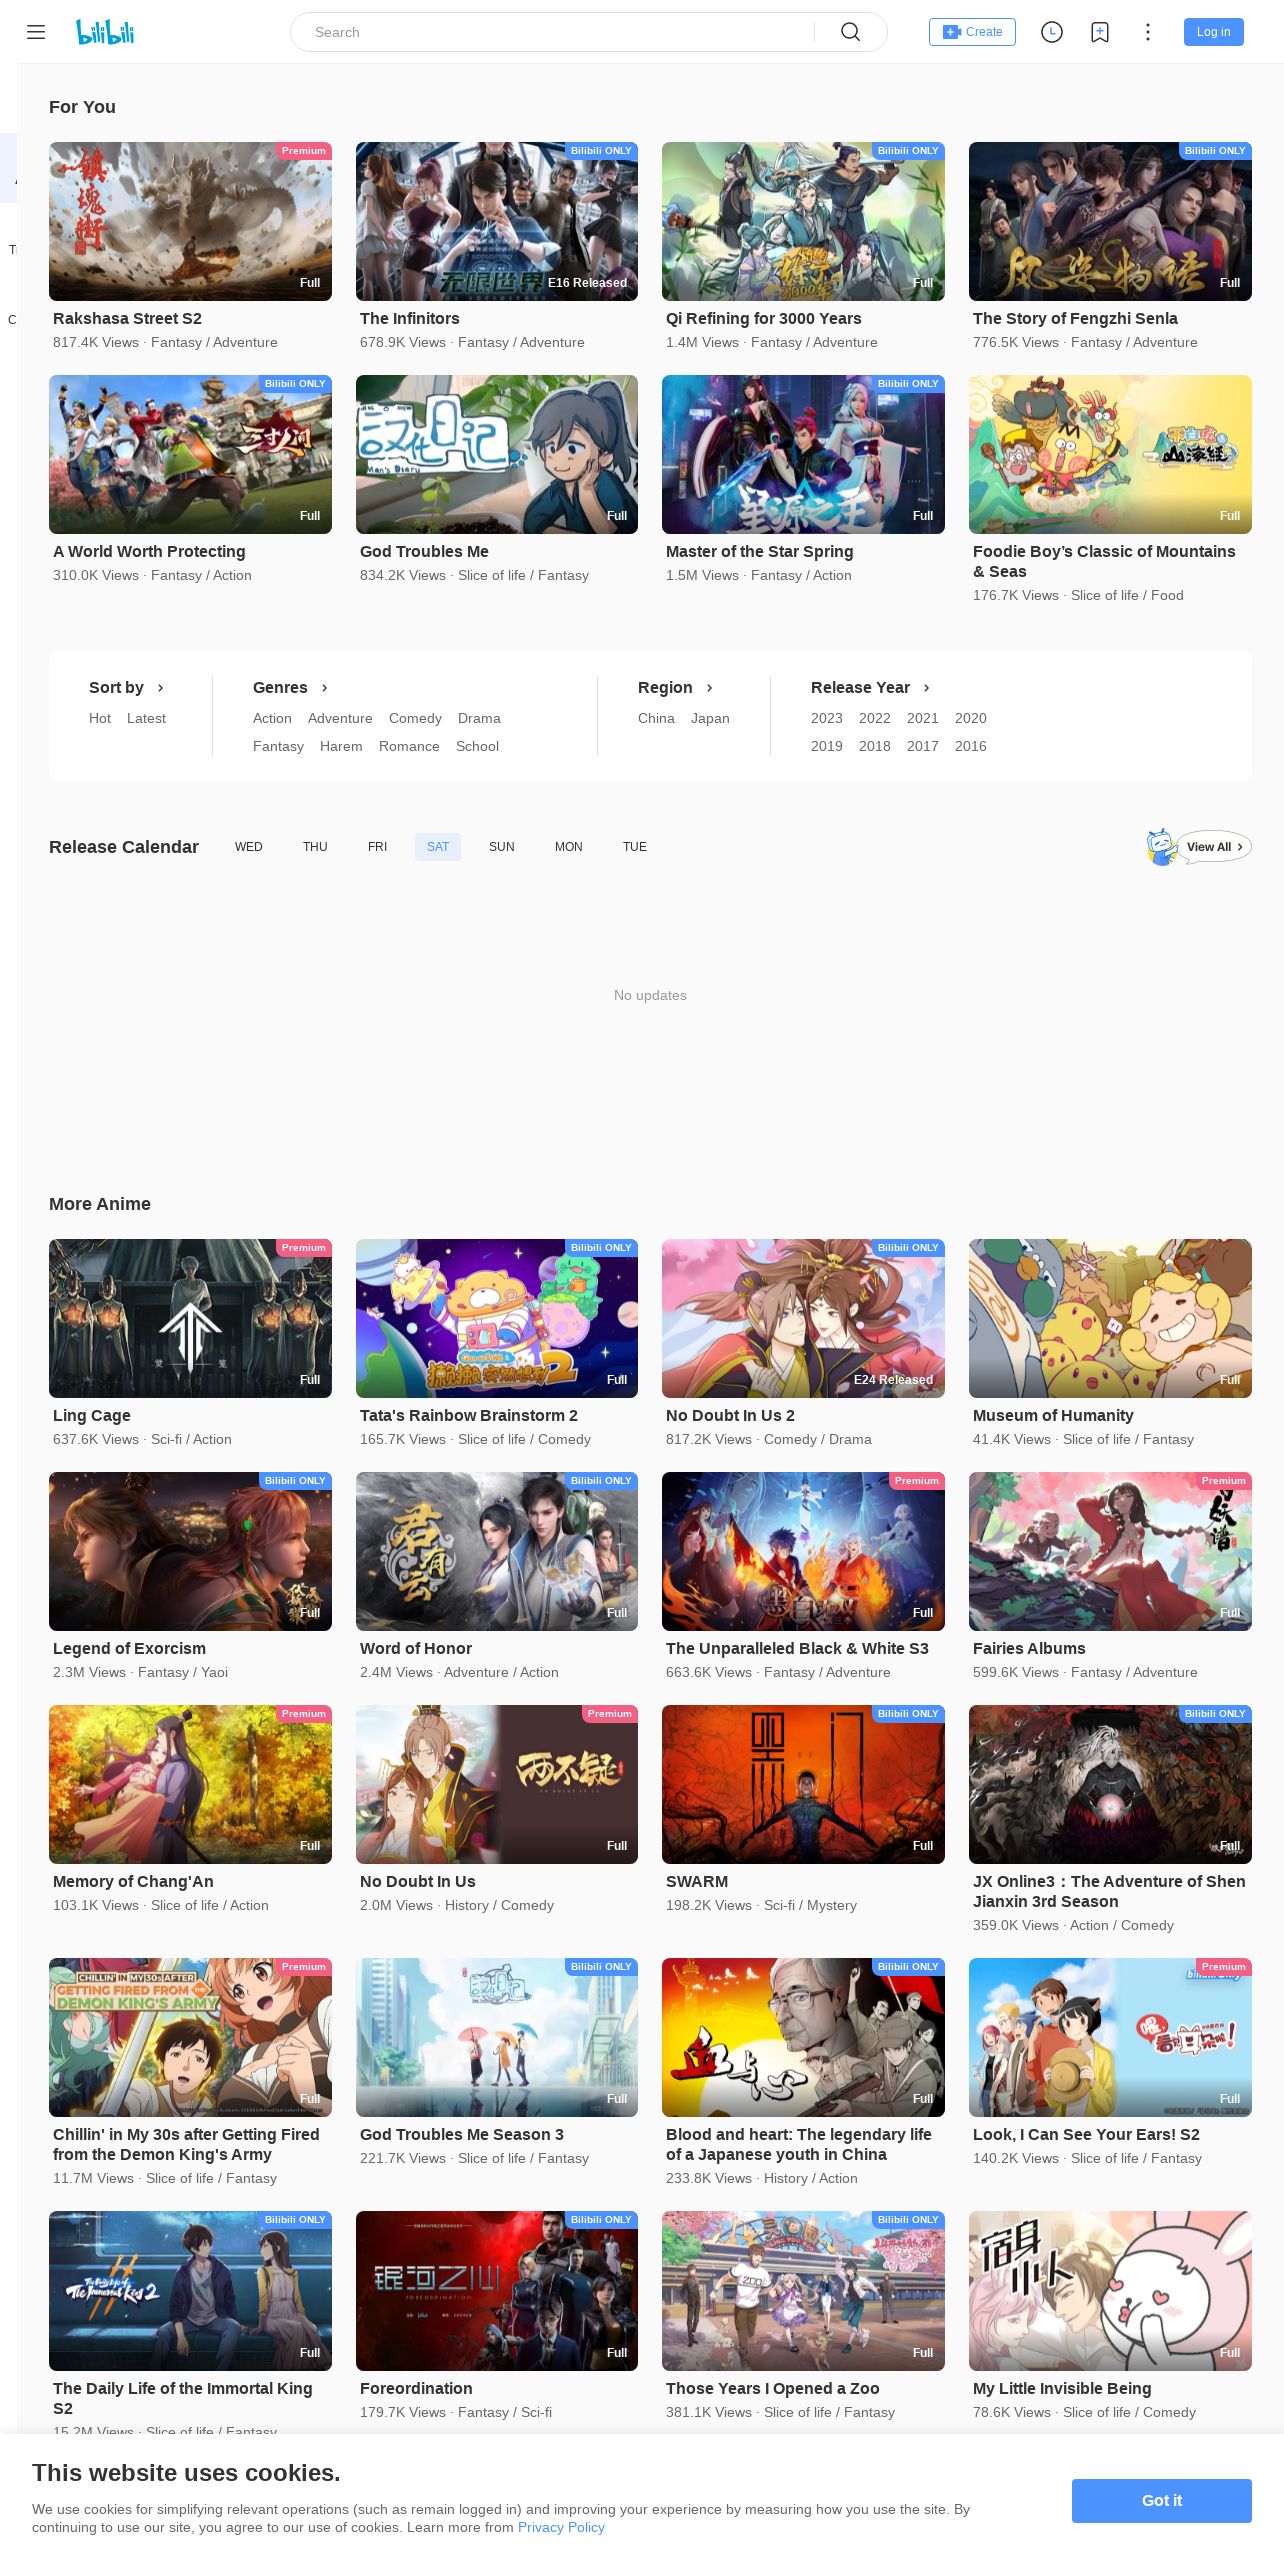Viewport: 1284px width, 2568px height.
Task: Open Legend of Exorcism thumbnail
Action: [190, 1551]
